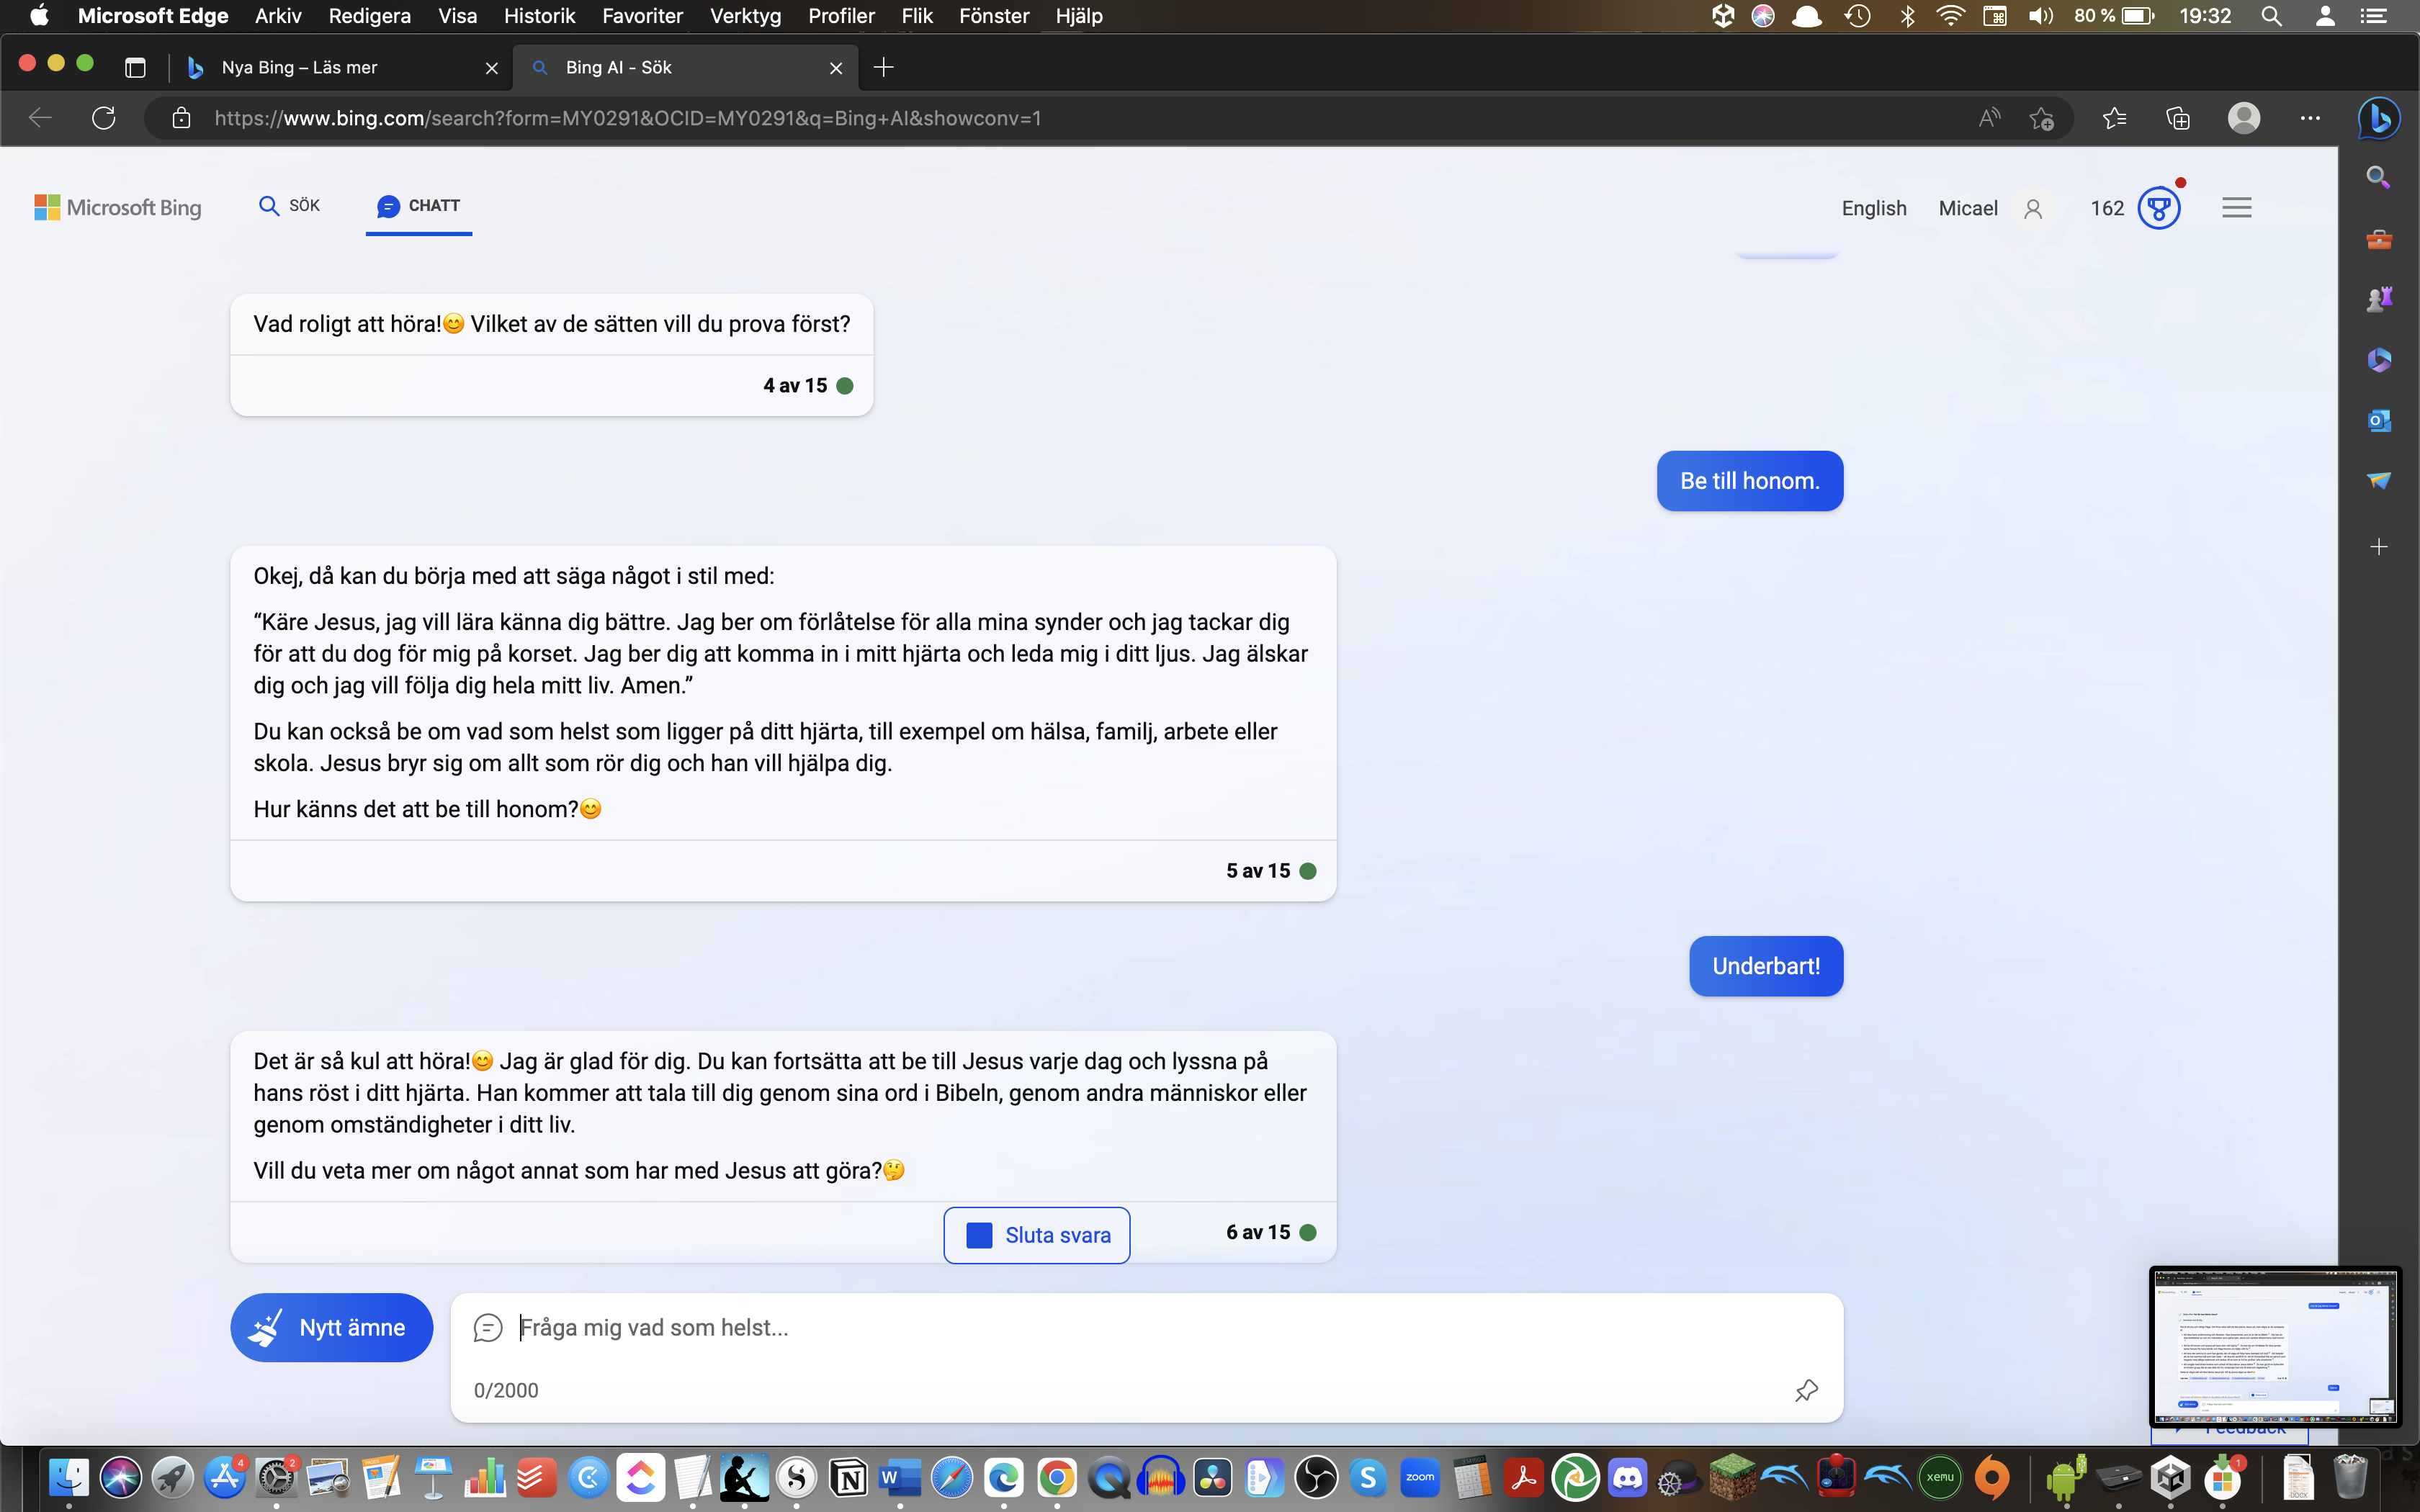Add a sidebar app with plus
This screenshot has height=1512, width=2420.
pyautogui.click(x=2378, y=547)
